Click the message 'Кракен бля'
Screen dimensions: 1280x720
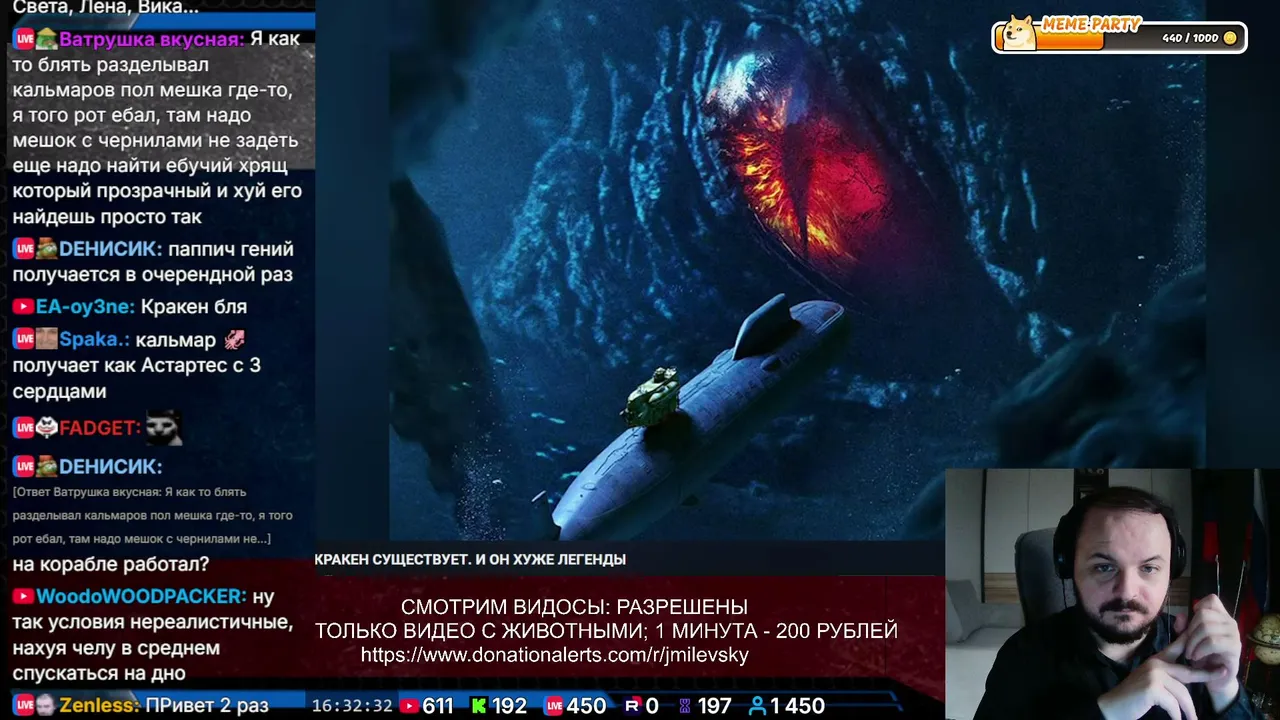[x=194, y=307]
